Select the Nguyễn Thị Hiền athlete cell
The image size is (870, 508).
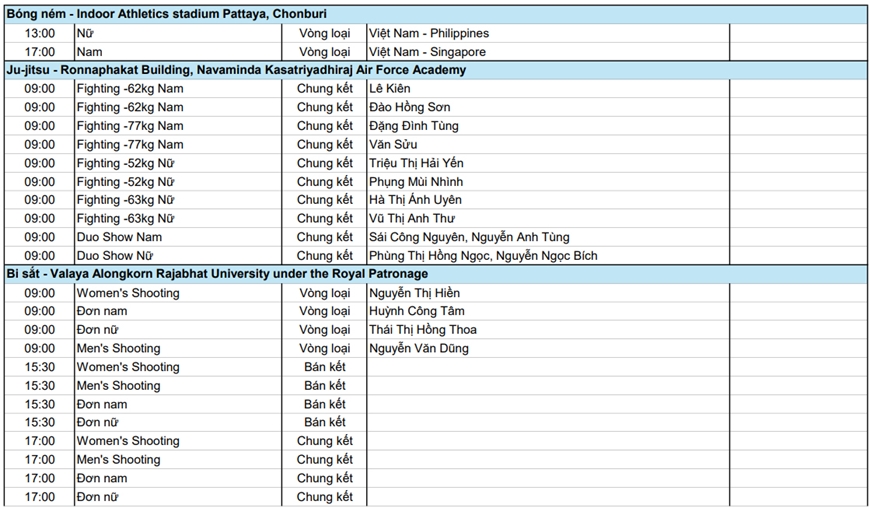point(412,293)
